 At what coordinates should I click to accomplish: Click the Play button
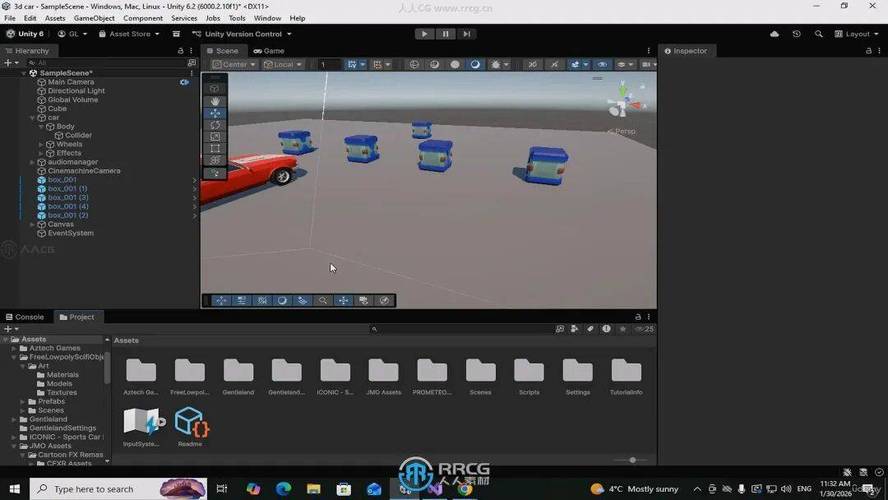[424, 34]
